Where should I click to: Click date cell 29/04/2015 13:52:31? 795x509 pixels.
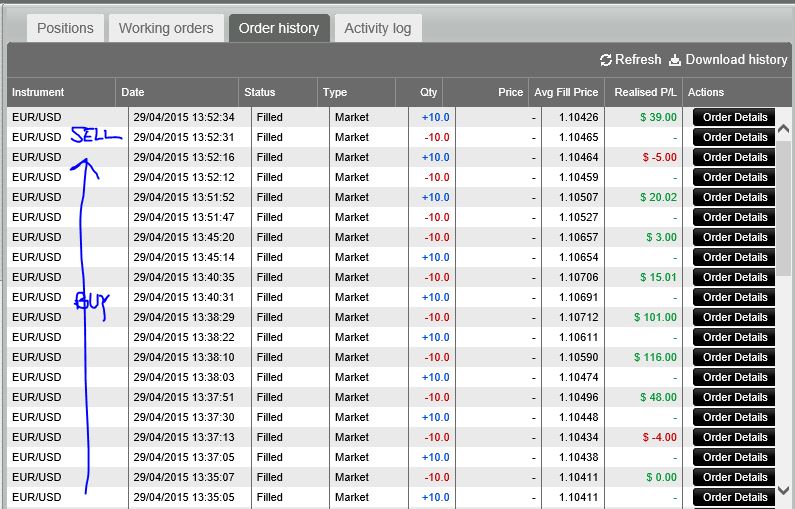click(184, 137)
